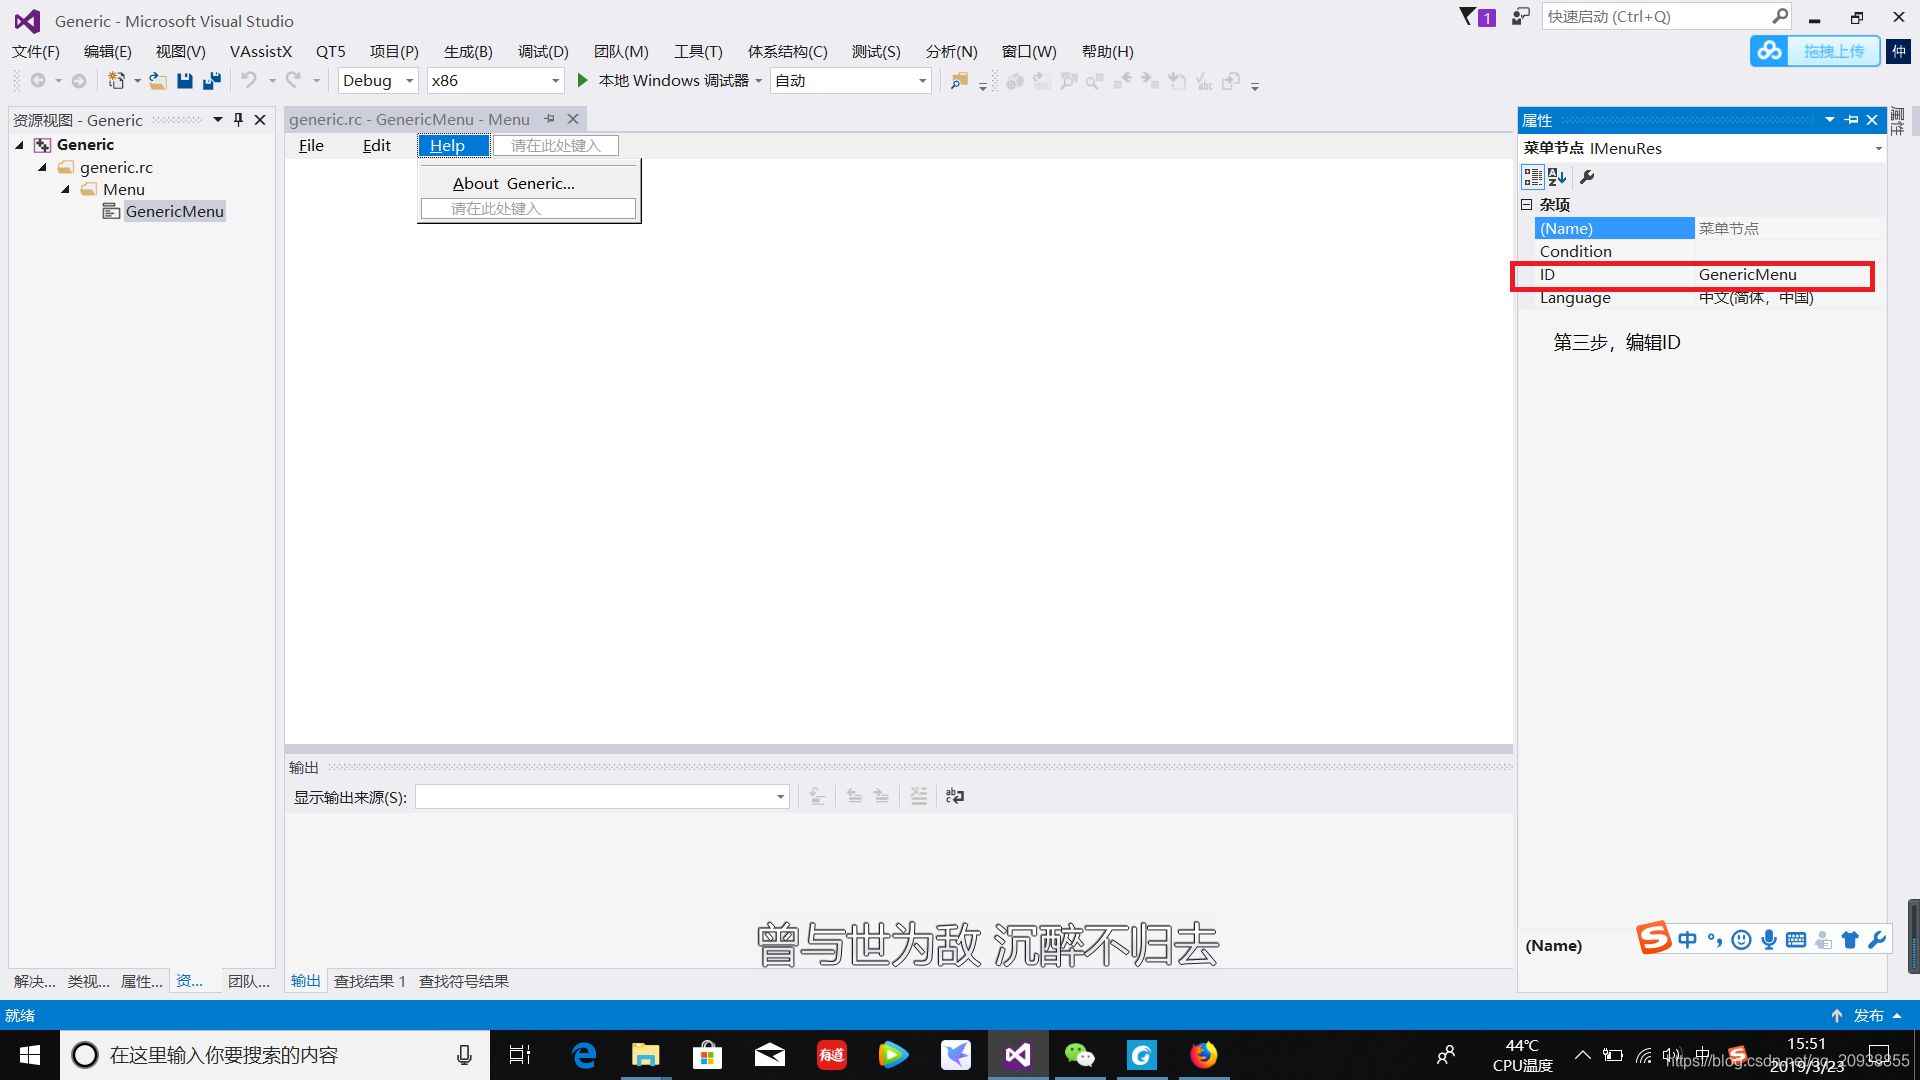
Task: Click the 拖拽上传 upload button
Action: 1834,51
